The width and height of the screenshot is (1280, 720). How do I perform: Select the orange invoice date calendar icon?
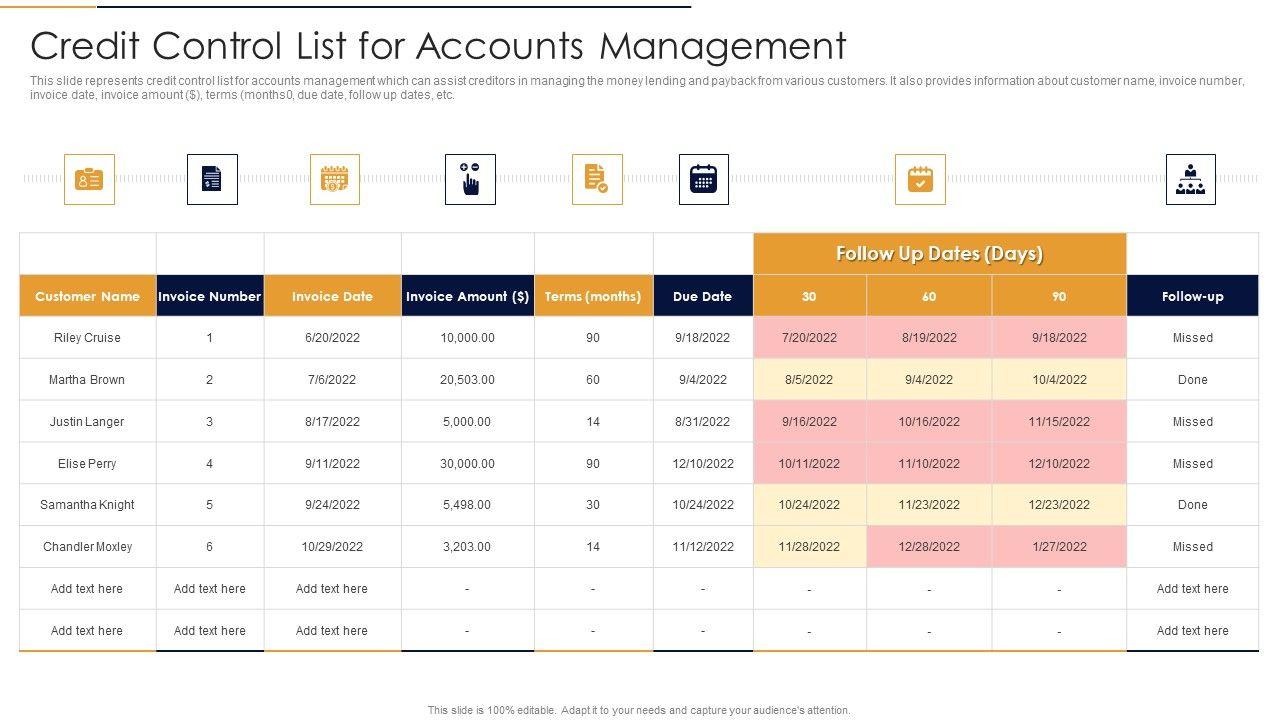(x=334, y=179)
